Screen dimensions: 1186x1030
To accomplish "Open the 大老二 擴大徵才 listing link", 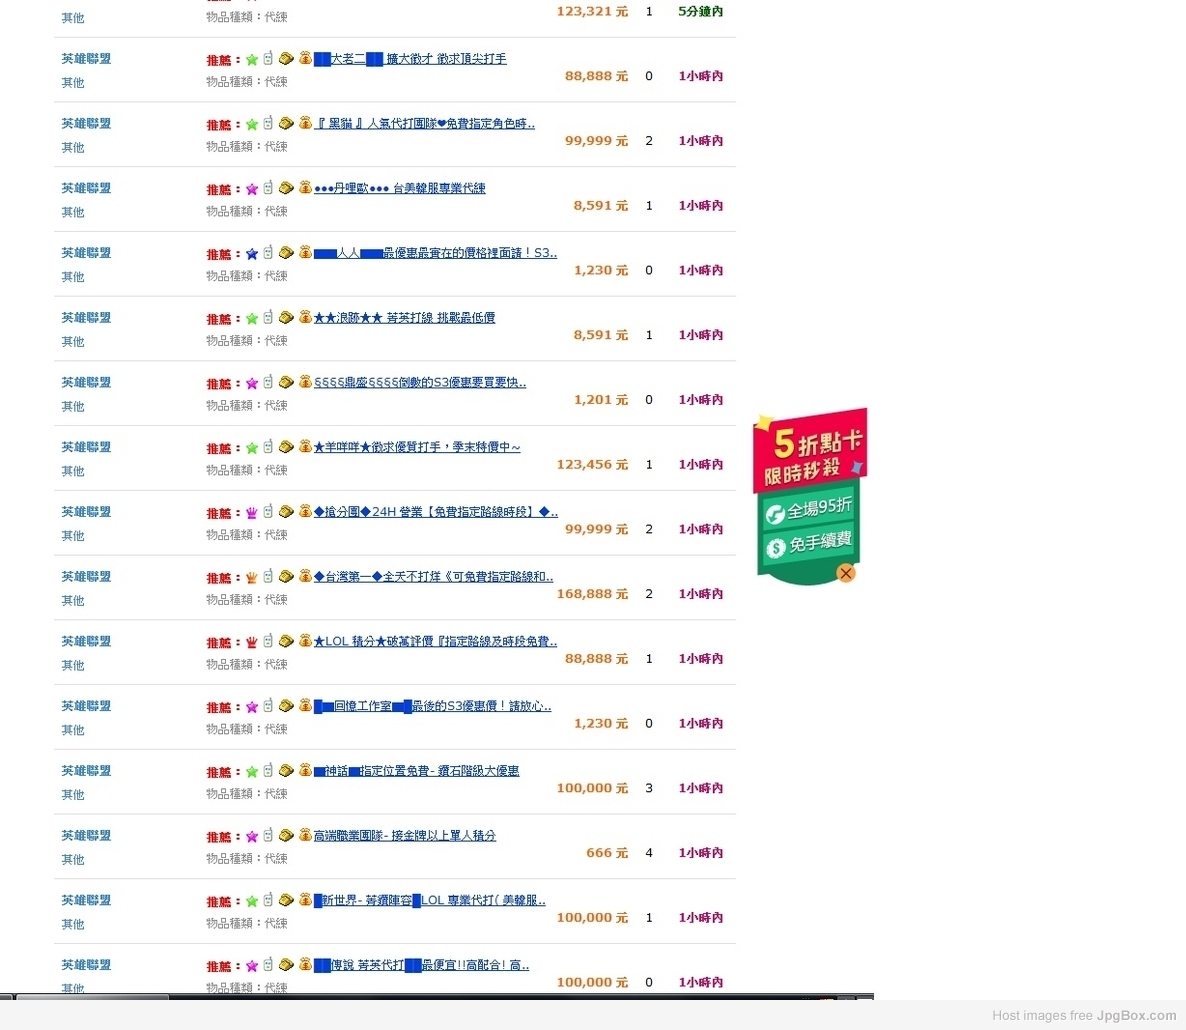I will 410,59.
